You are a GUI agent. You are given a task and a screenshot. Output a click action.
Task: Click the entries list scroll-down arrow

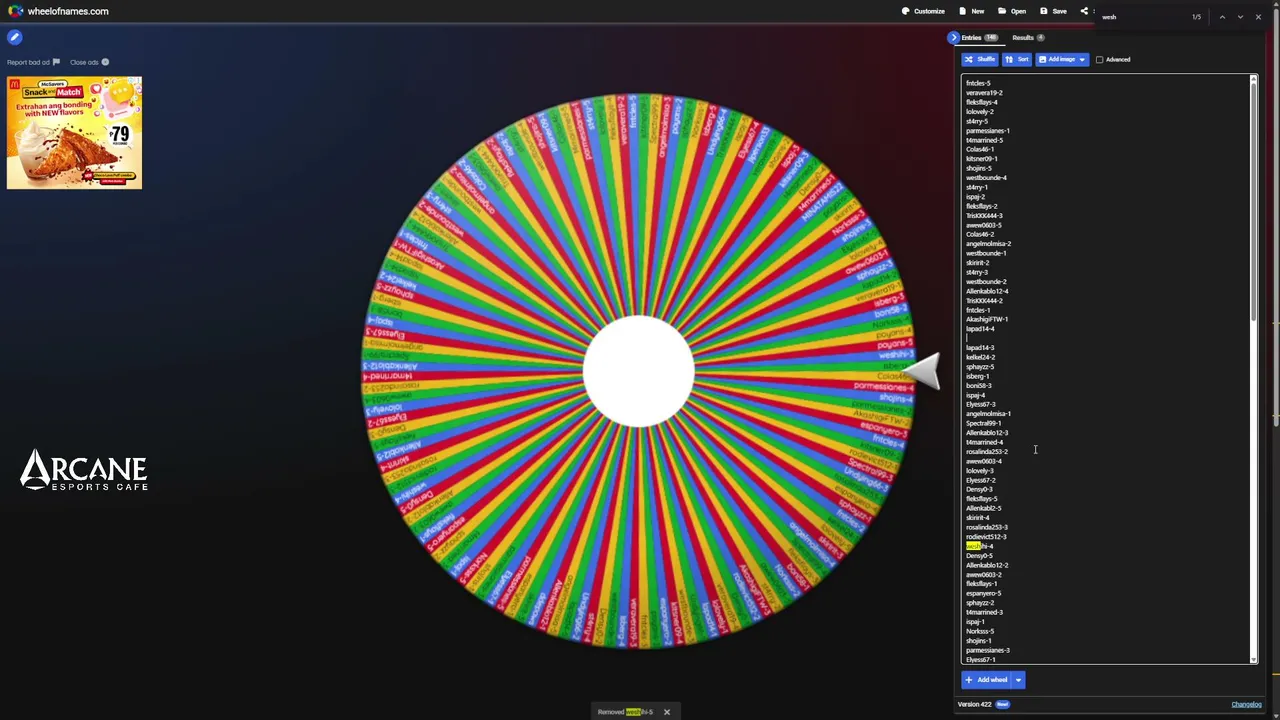tap(1254, 659)
